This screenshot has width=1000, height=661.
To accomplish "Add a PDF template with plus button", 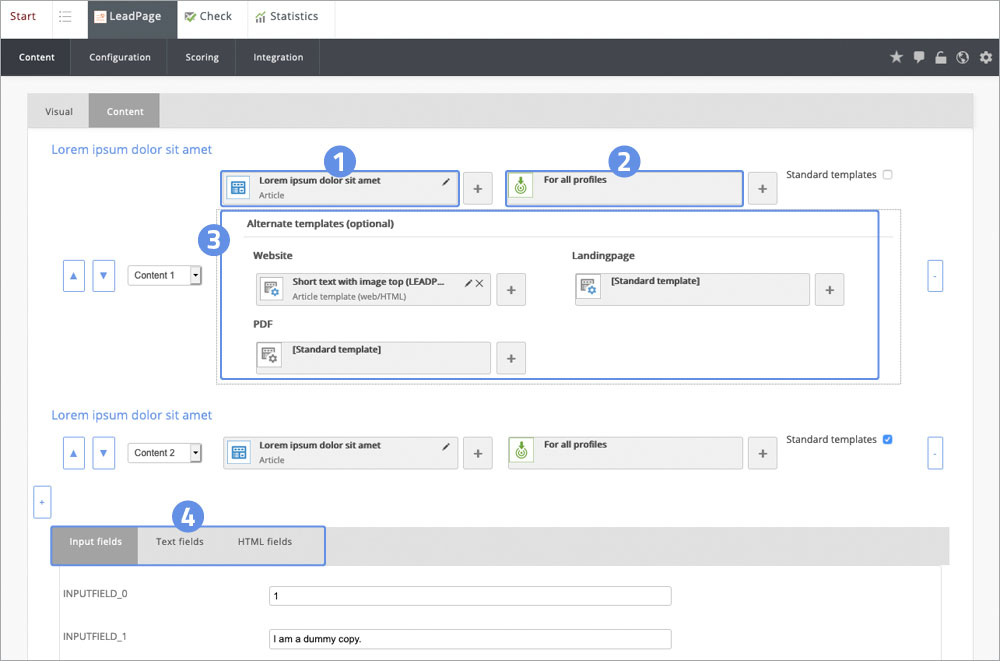I will coord(511,358).
